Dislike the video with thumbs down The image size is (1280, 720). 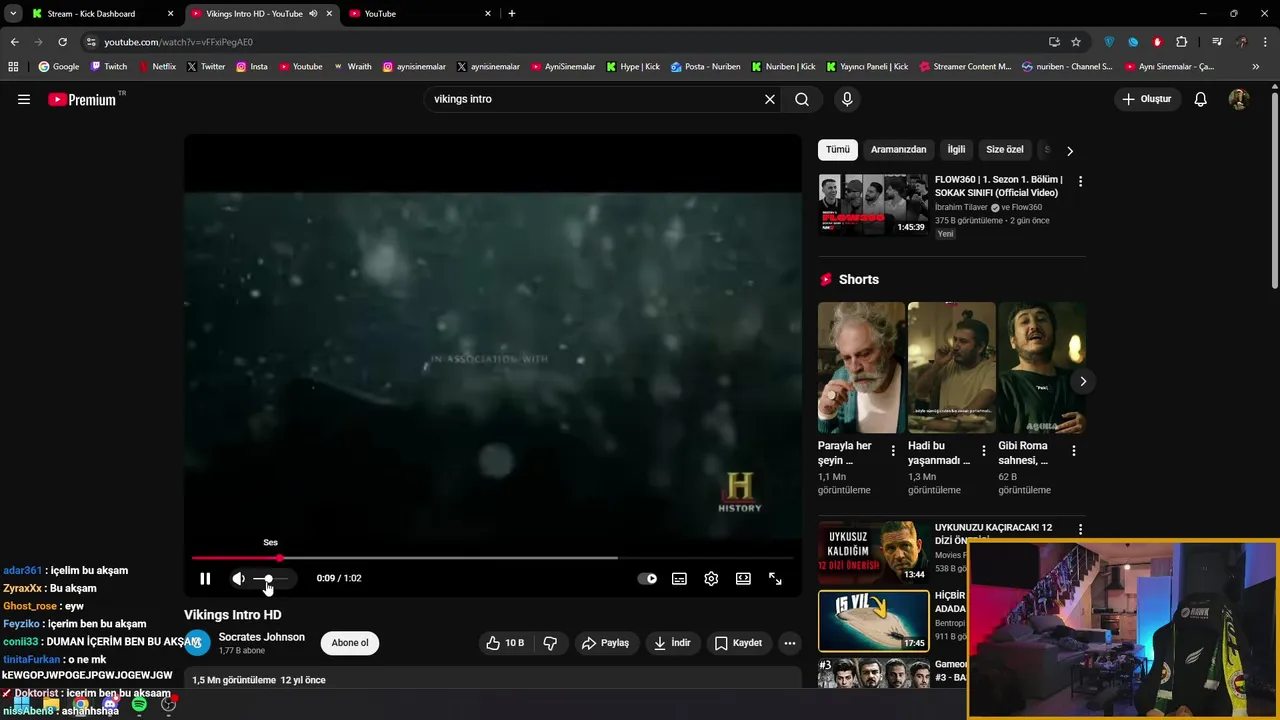pyautogui.click(x=550, y=643)
